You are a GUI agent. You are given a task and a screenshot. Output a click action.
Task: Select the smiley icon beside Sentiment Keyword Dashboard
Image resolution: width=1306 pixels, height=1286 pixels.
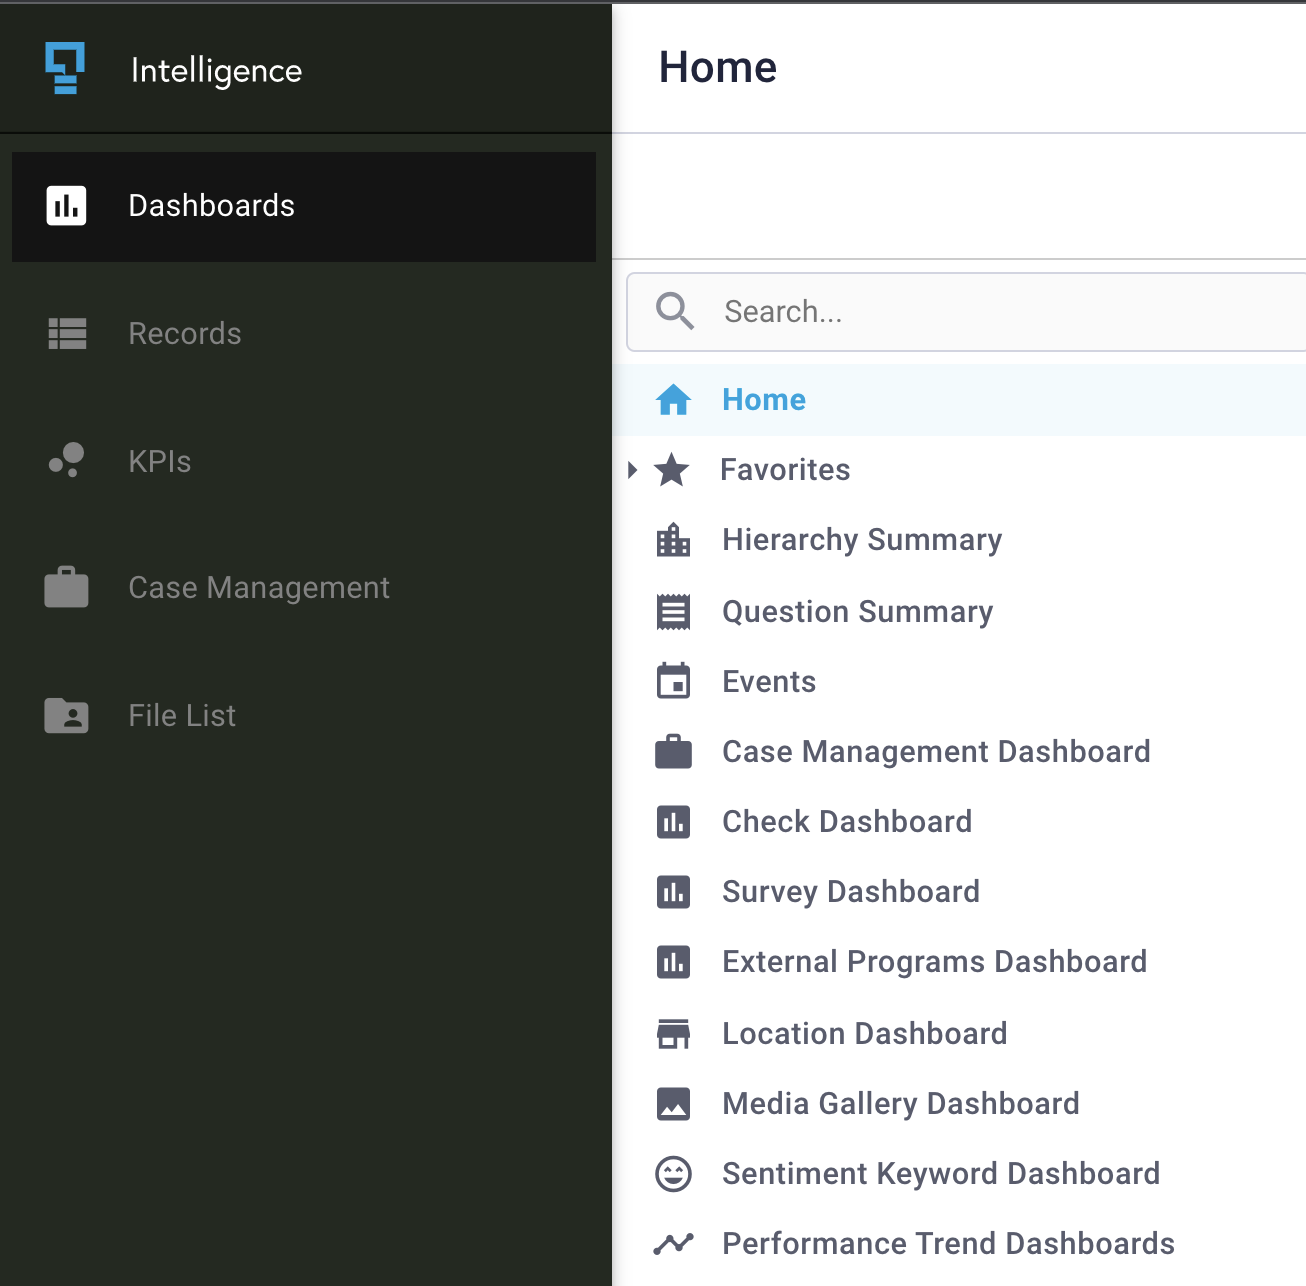point(675,1174)
